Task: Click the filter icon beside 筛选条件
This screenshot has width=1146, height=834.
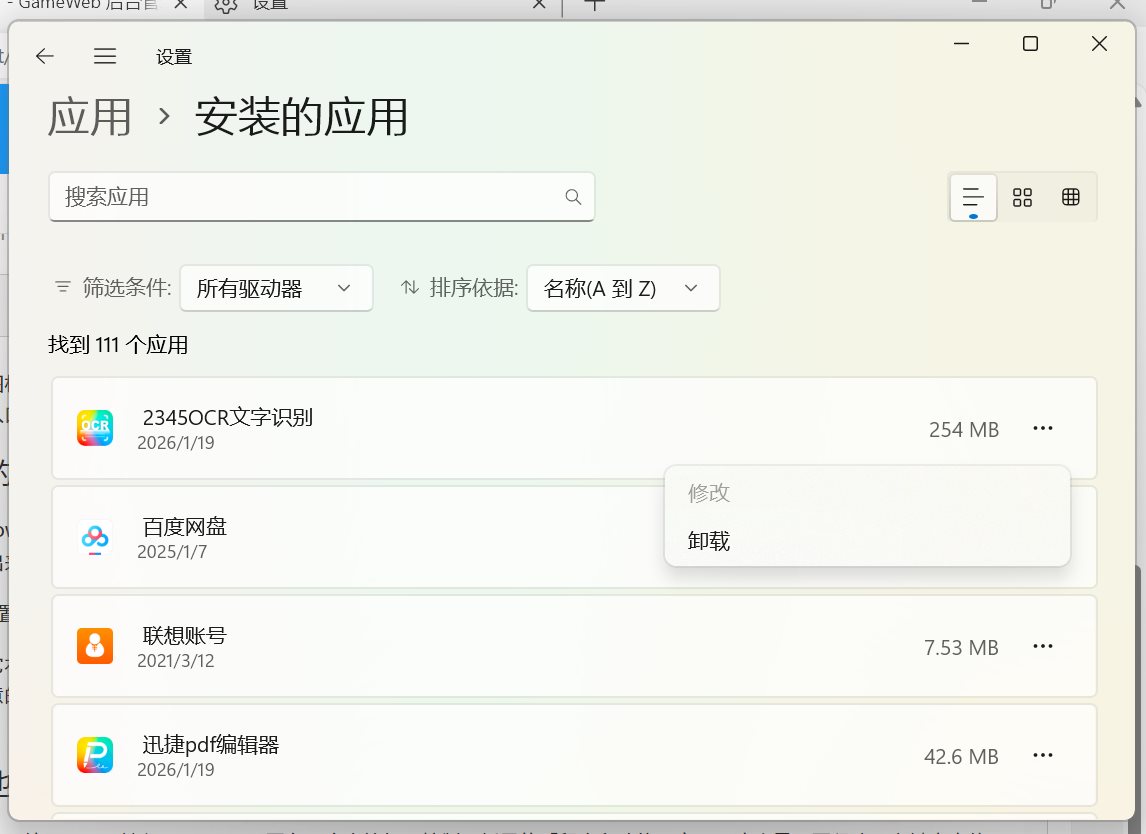Action: click(63, 287)
